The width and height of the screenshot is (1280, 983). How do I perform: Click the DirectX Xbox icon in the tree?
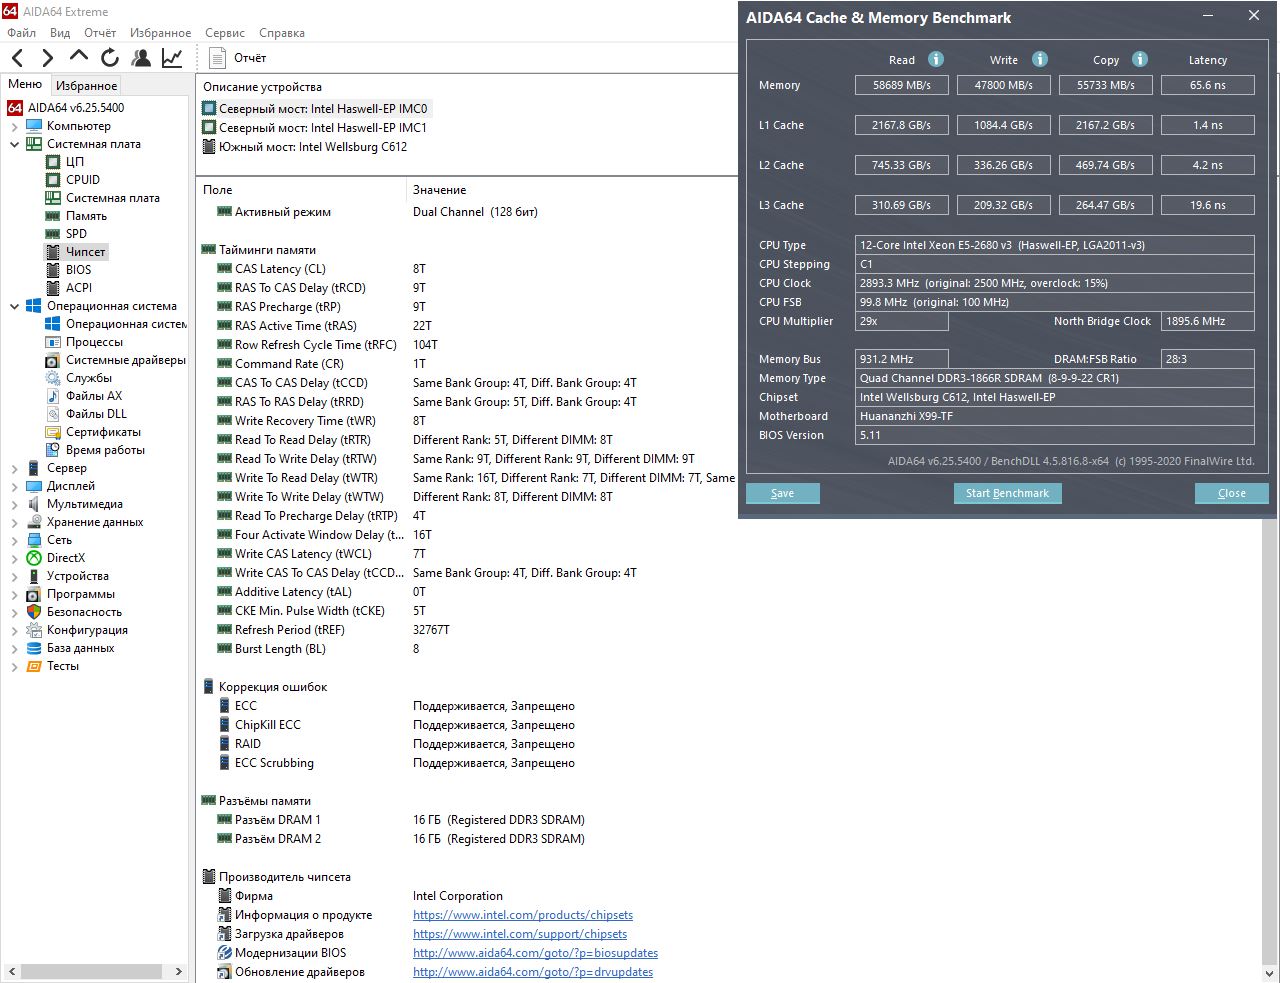[x=34, y=558]
